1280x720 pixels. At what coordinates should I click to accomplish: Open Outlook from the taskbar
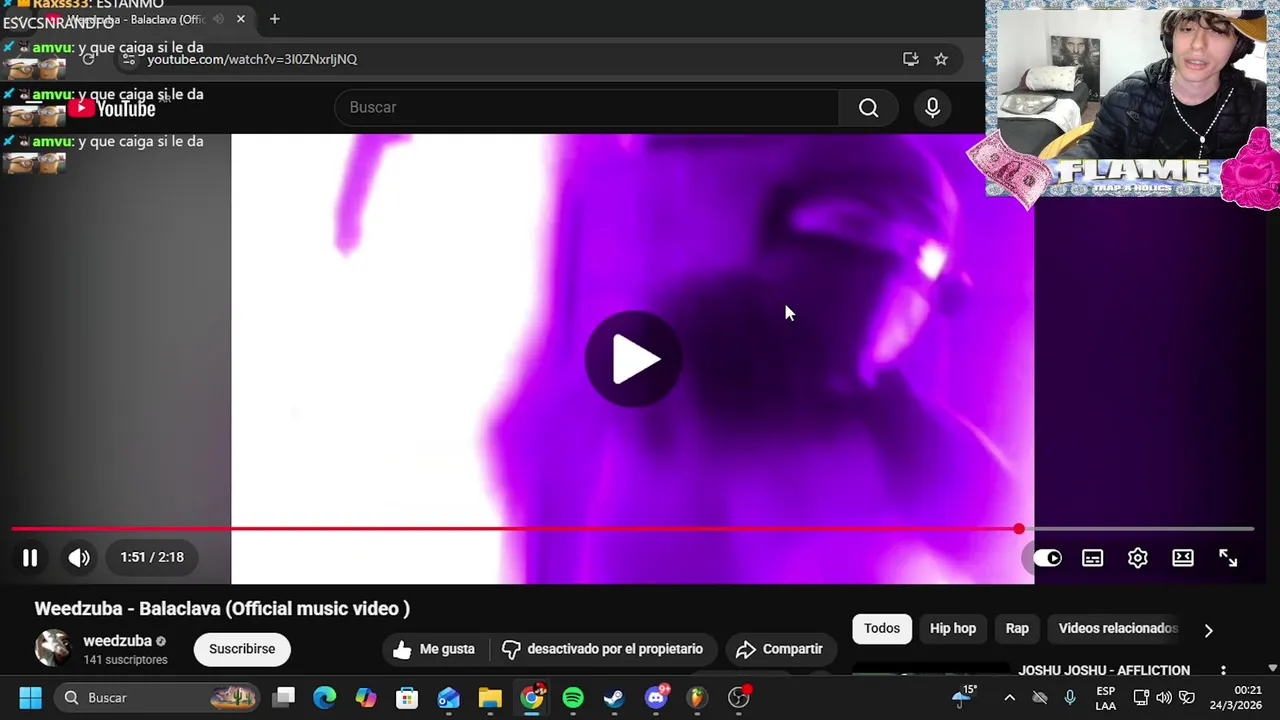pyautogui.click(x=448, y=697)
